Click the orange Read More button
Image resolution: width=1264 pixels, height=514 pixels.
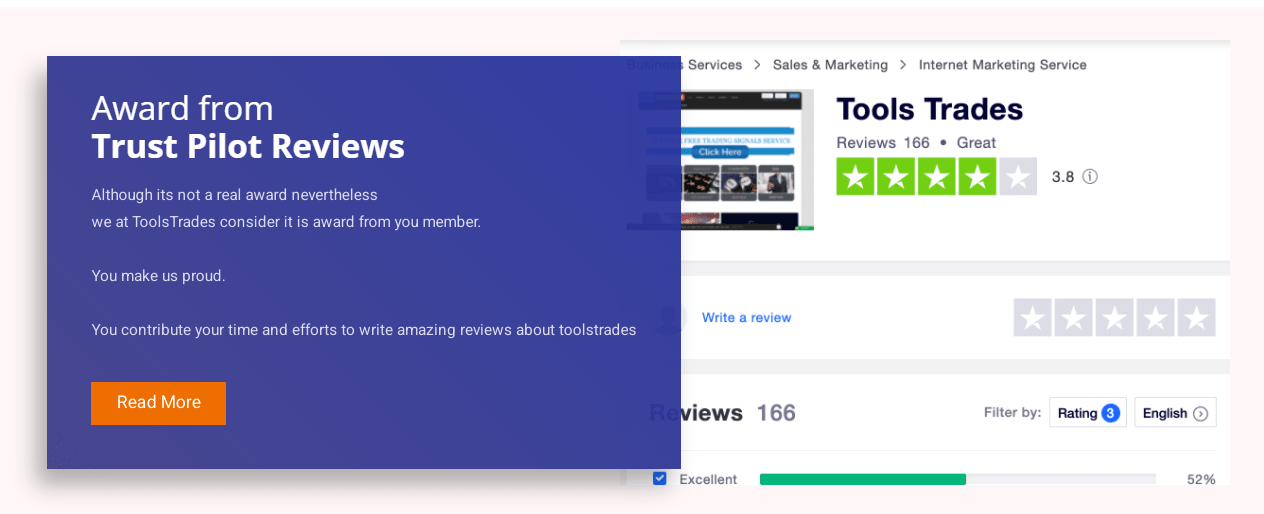pos(158,403)
